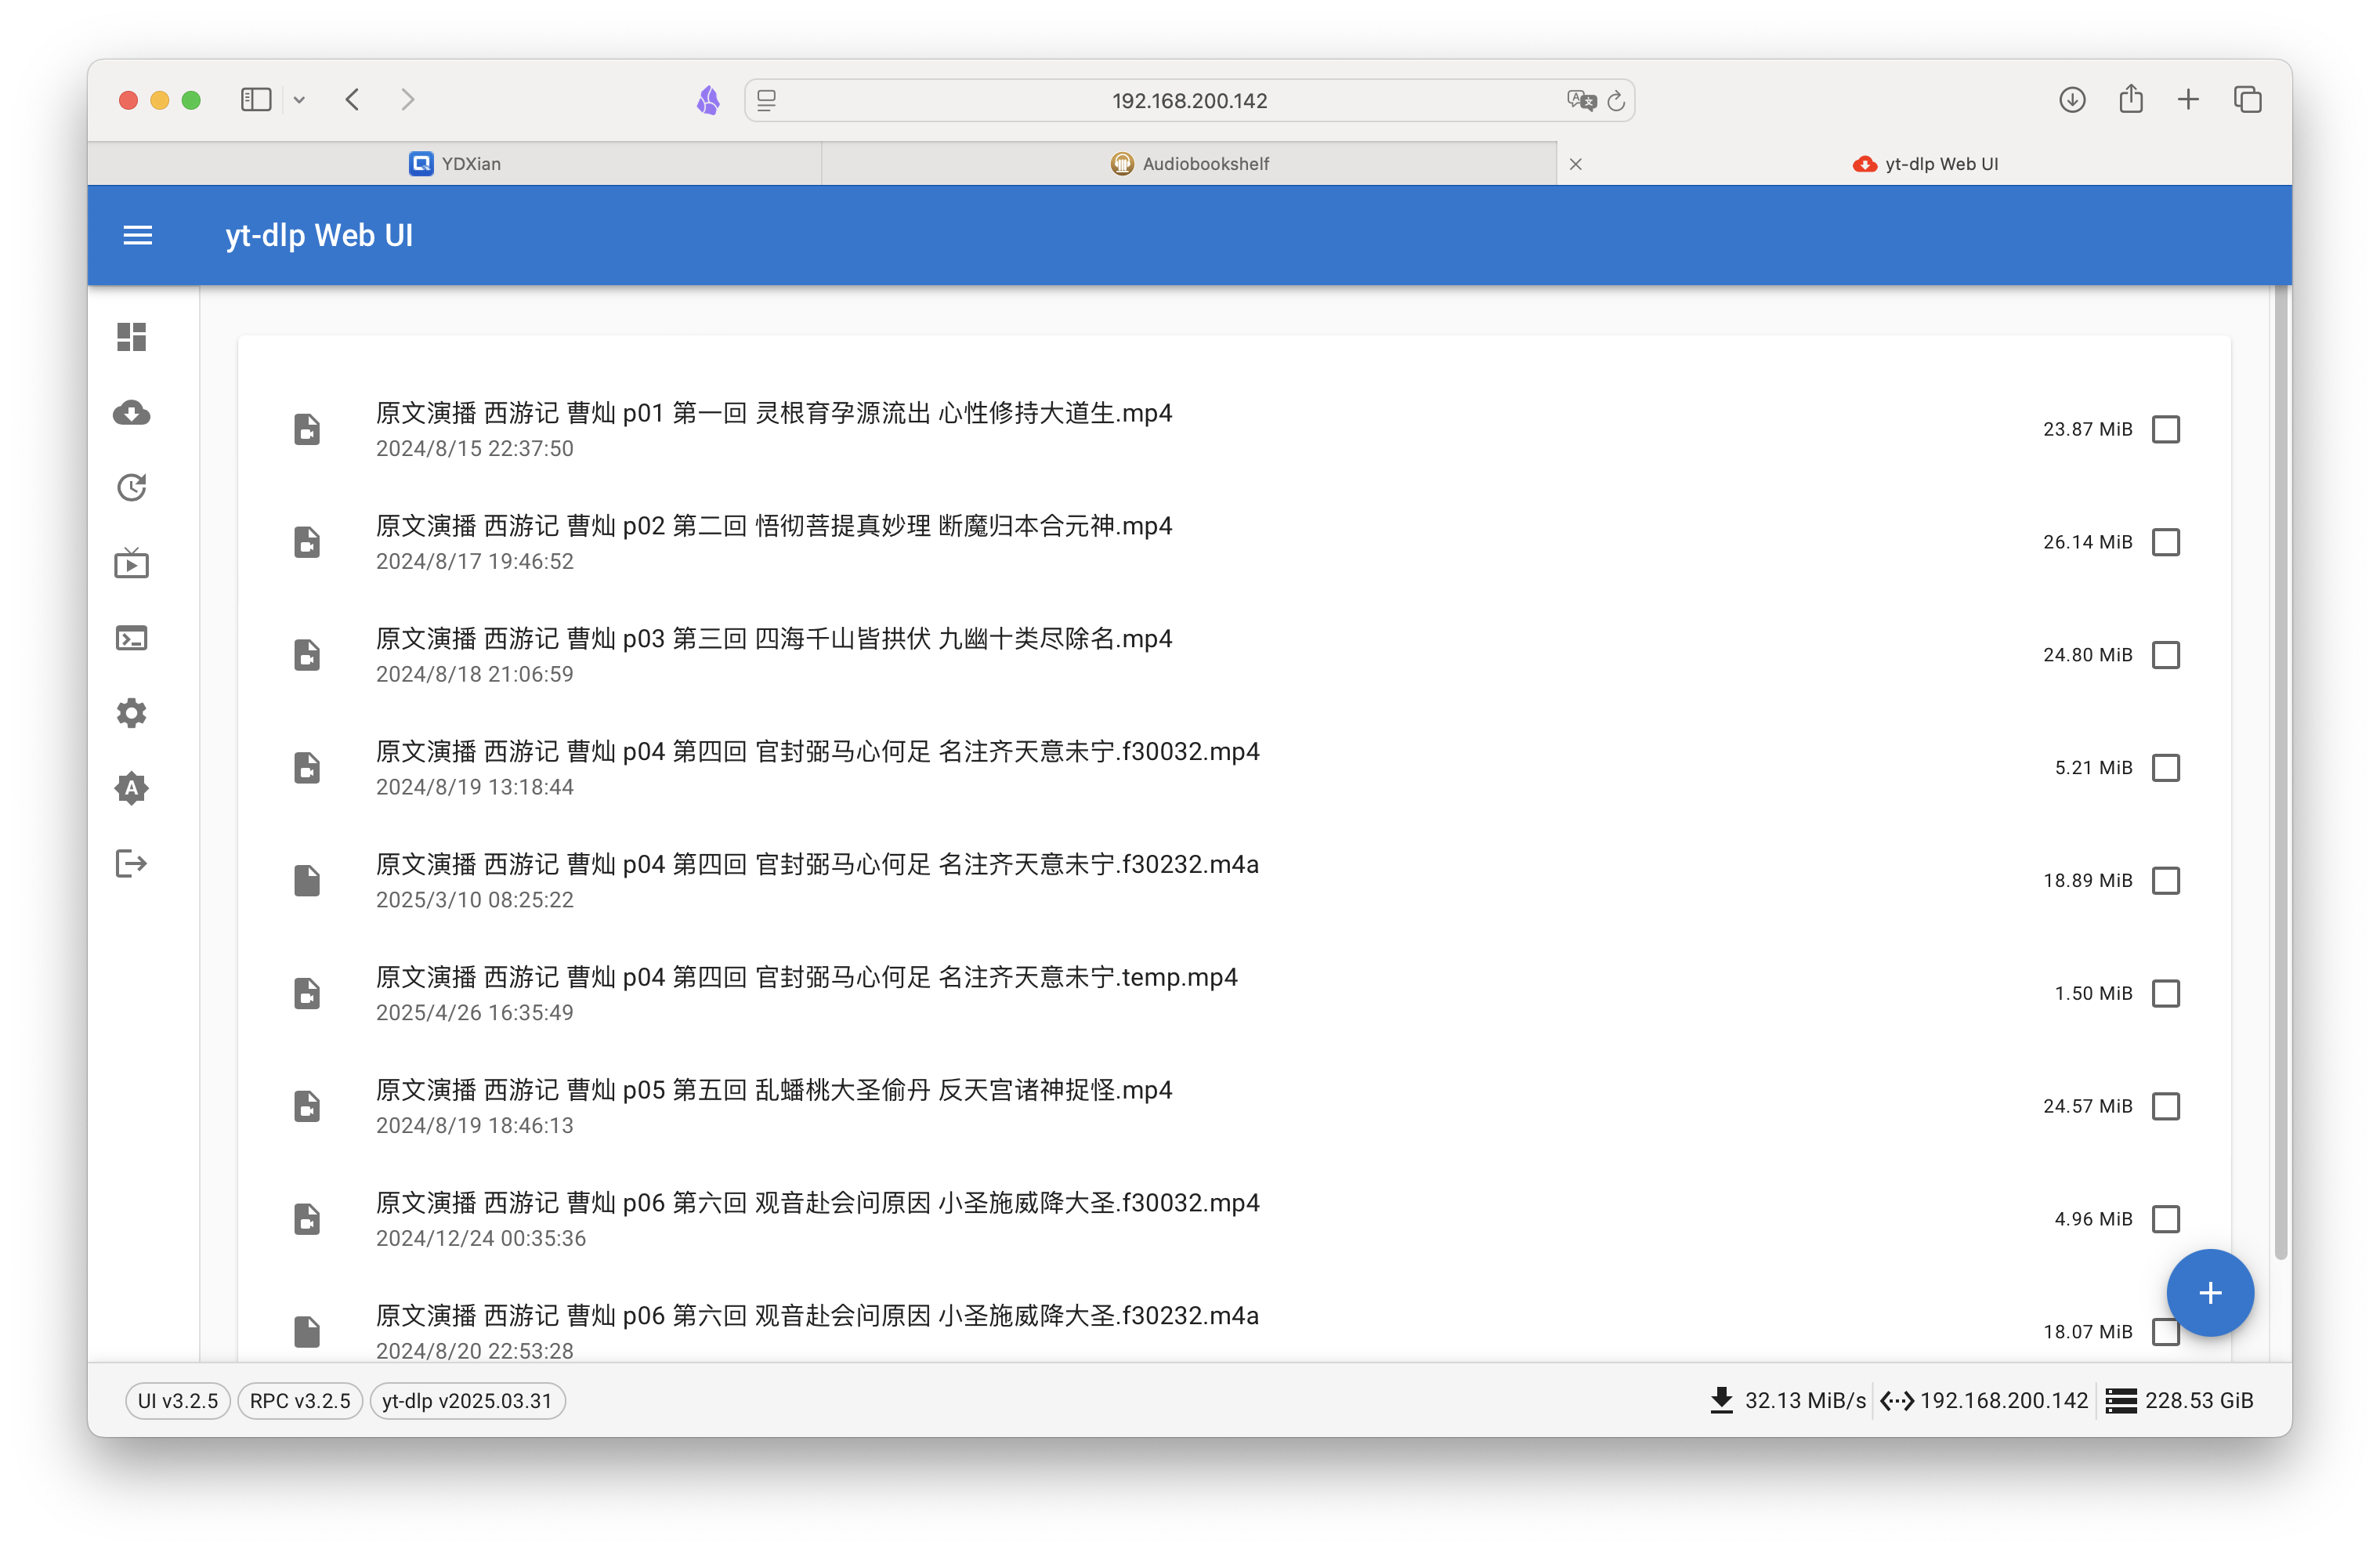Click the 32.13 MiB/s speed text
2380x1553 pixels.
tap(1805, 1400)
